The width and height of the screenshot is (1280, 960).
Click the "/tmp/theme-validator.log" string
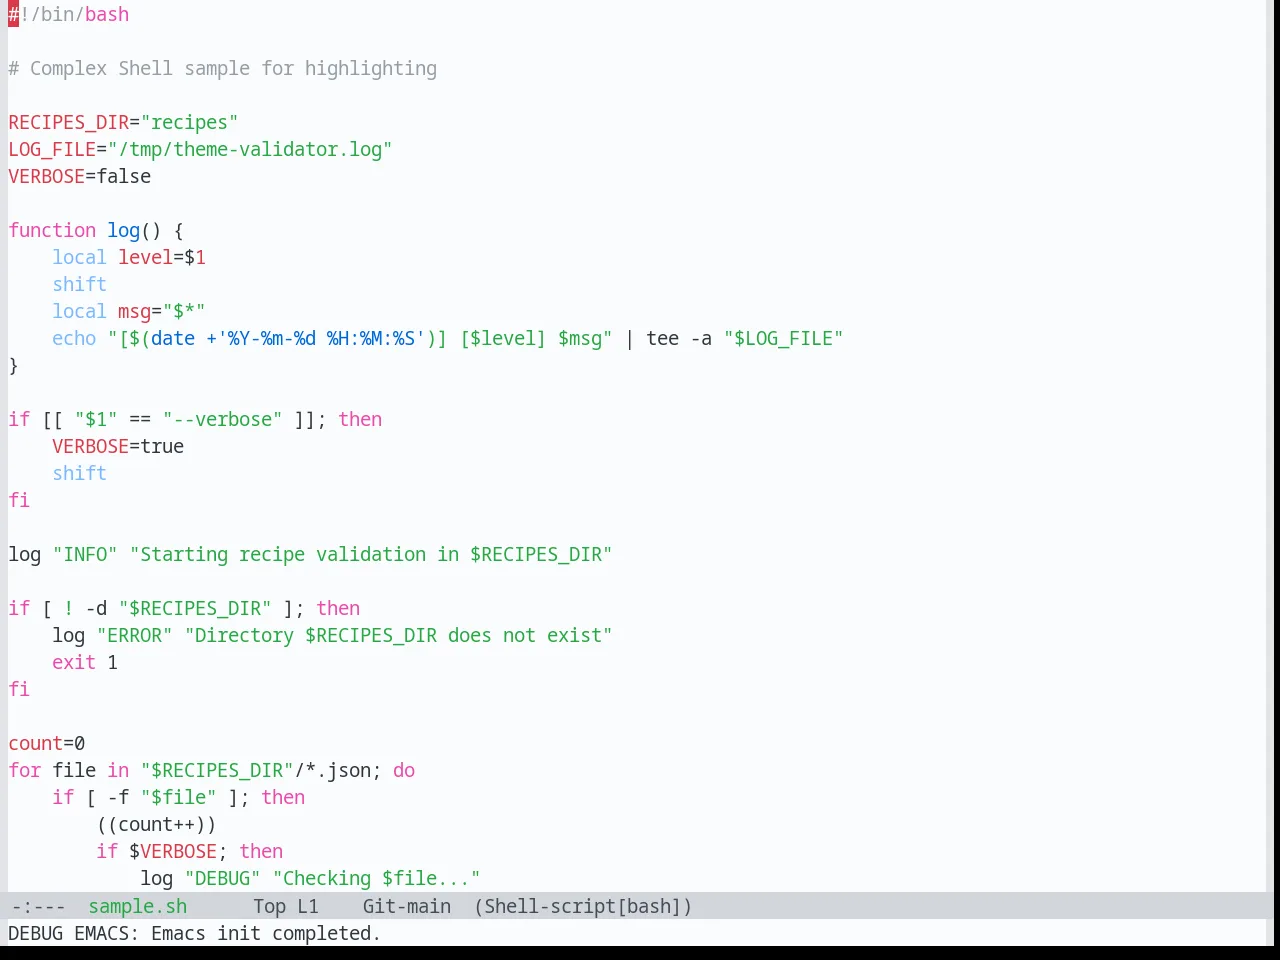point(250,150)
